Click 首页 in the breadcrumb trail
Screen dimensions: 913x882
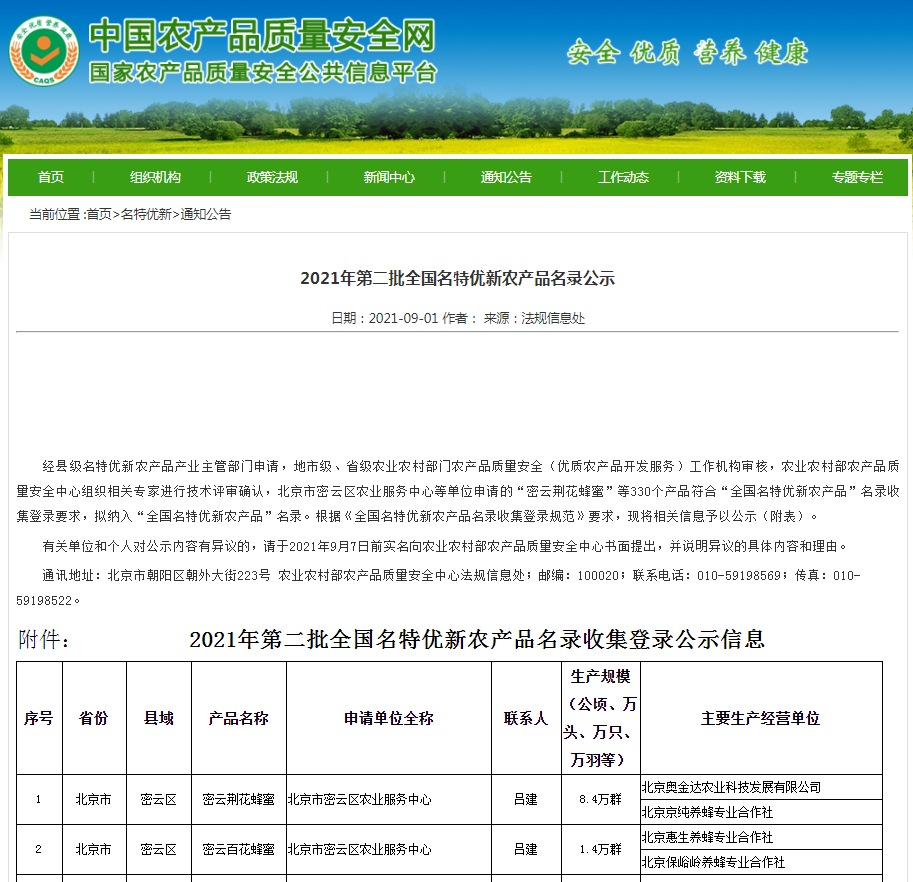99,214
